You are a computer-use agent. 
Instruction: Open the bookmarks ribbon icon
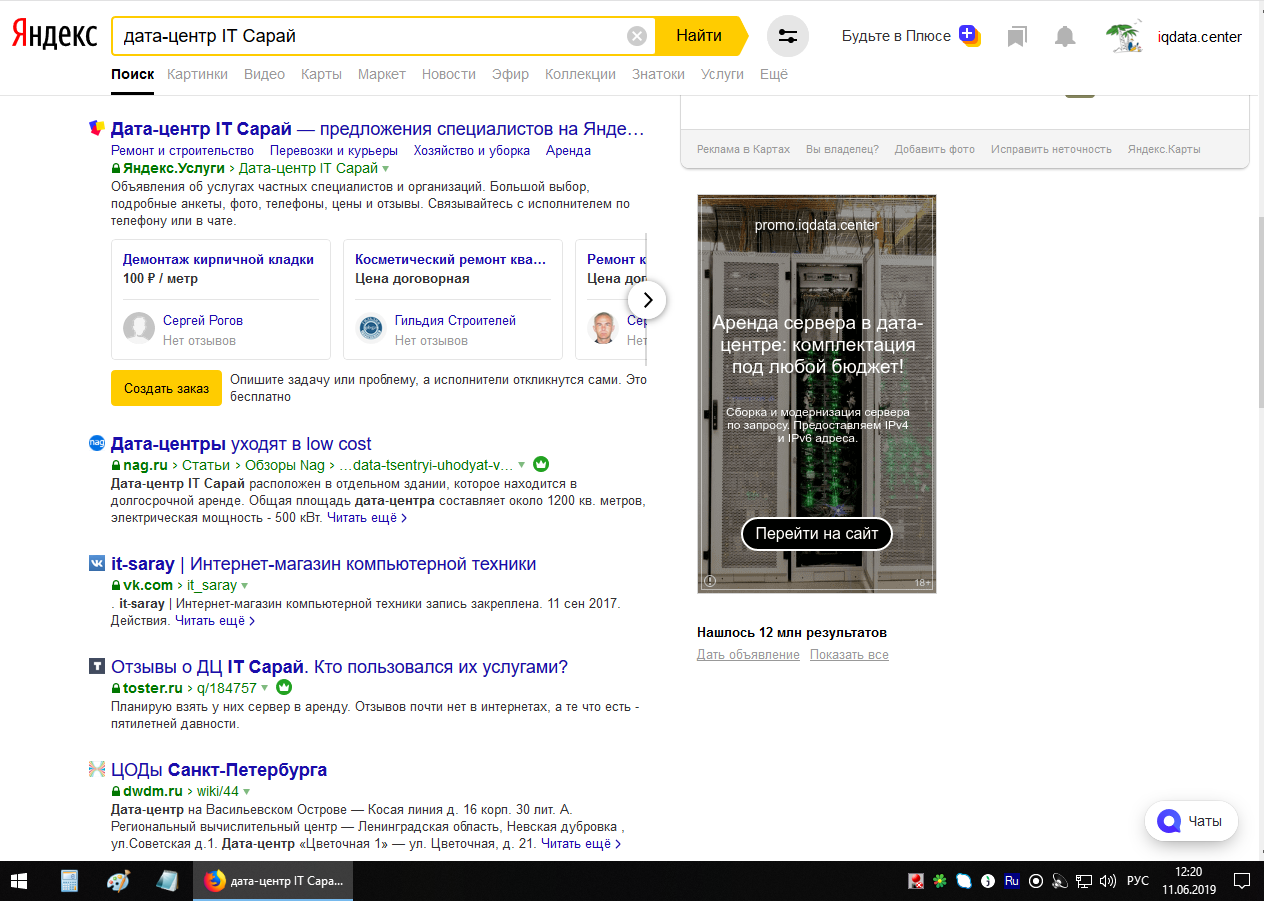pyautogui.click(x=1017, y=37)
